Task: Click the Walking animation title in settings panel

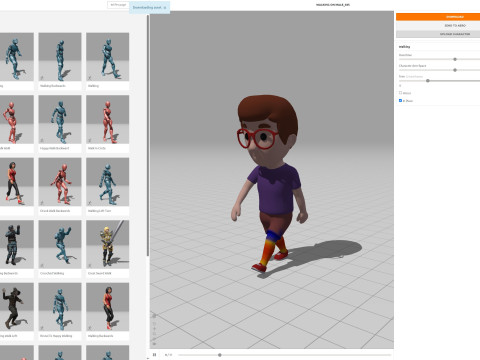Action: (404, 47)
